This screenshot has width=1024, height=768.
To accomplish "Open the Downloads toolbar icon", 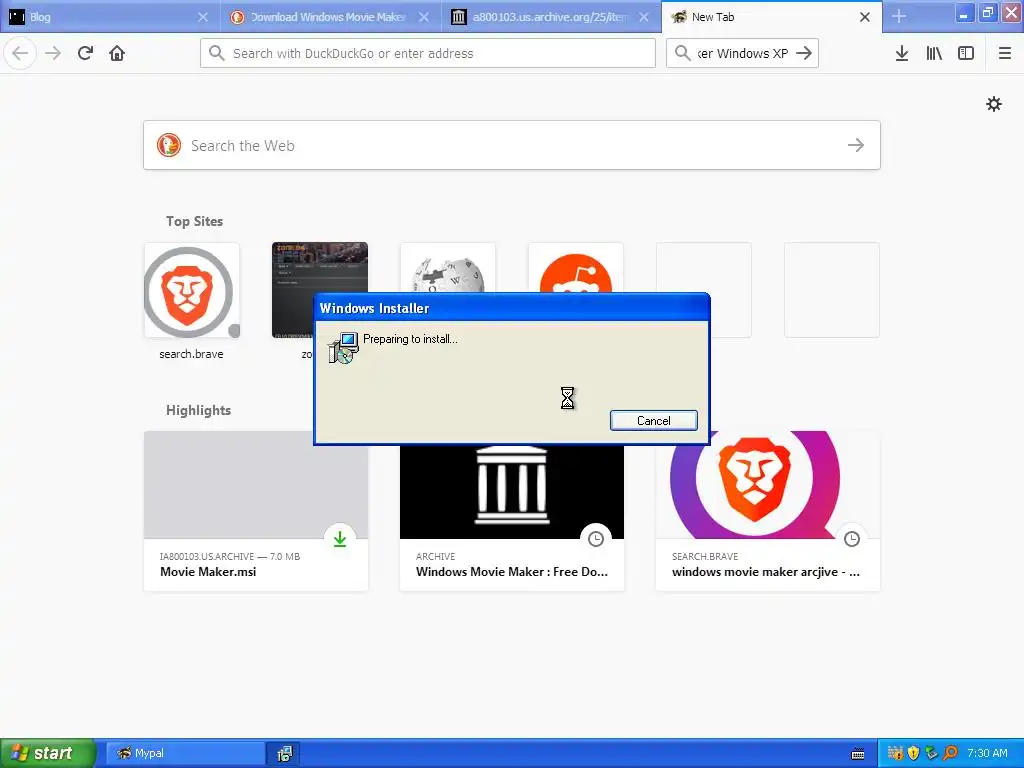I will 902,53.
